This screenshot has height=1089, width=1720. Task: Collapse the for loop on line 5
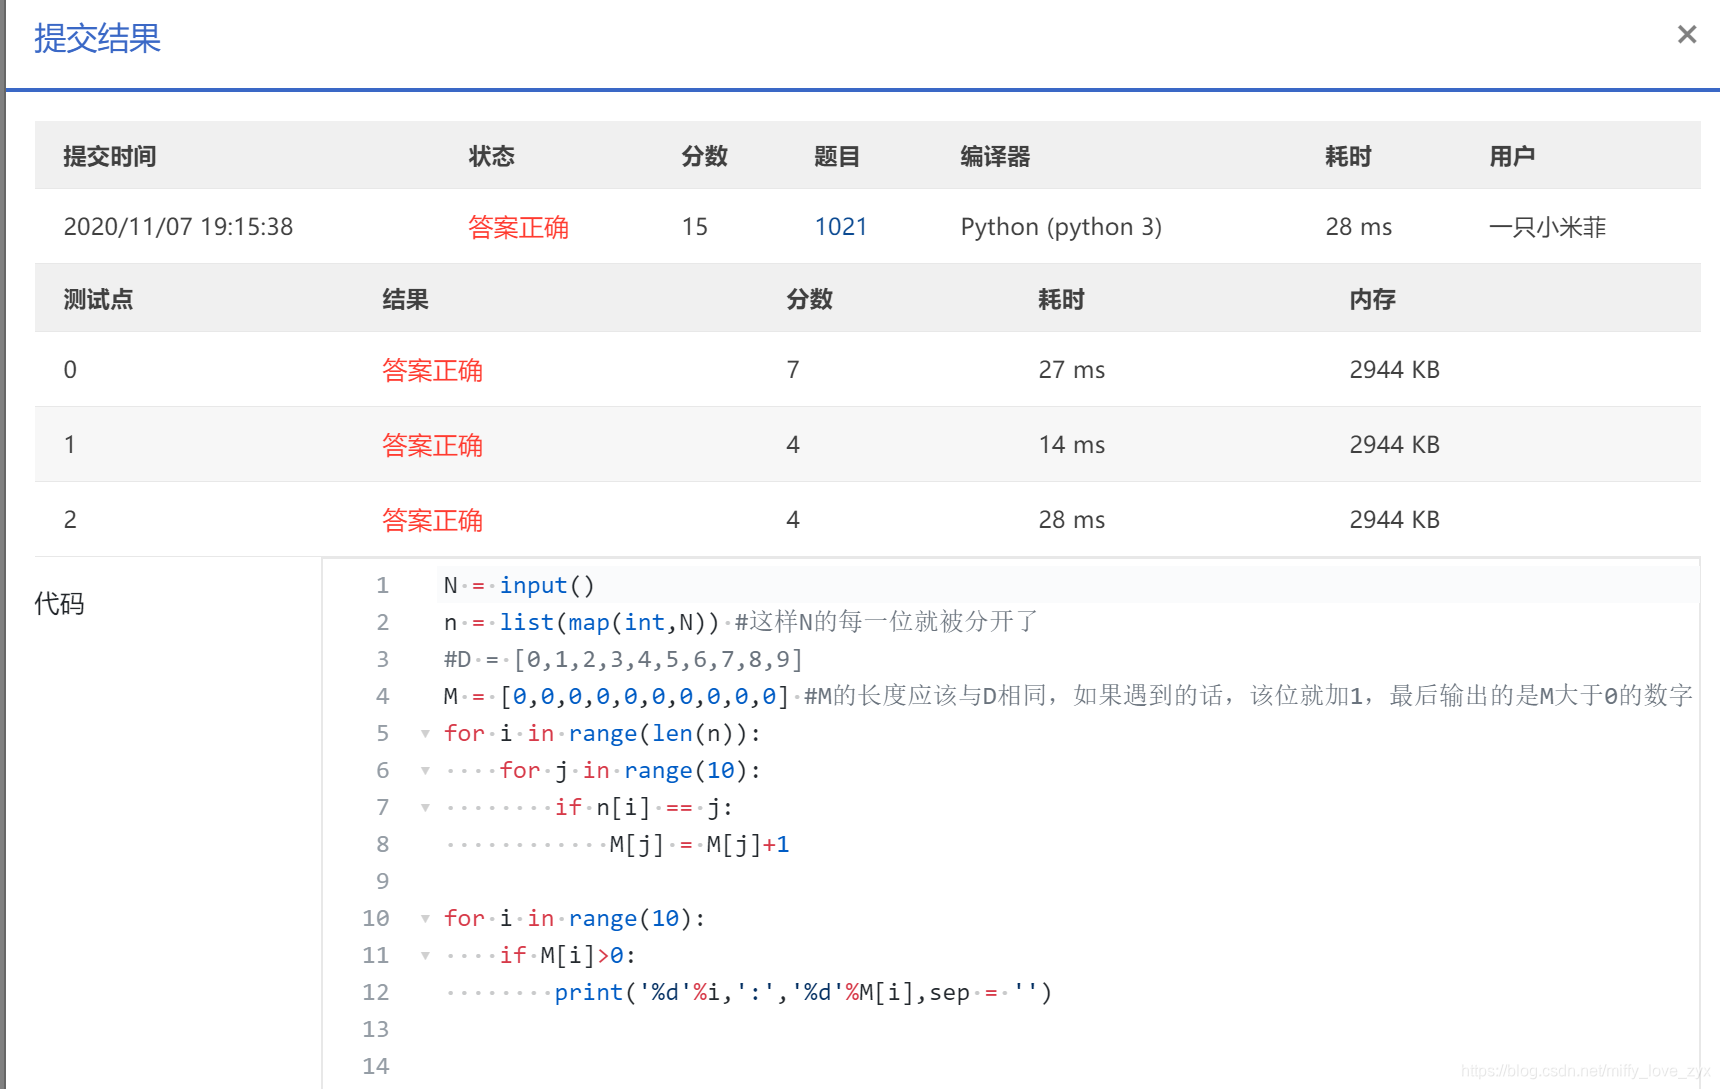425,733
